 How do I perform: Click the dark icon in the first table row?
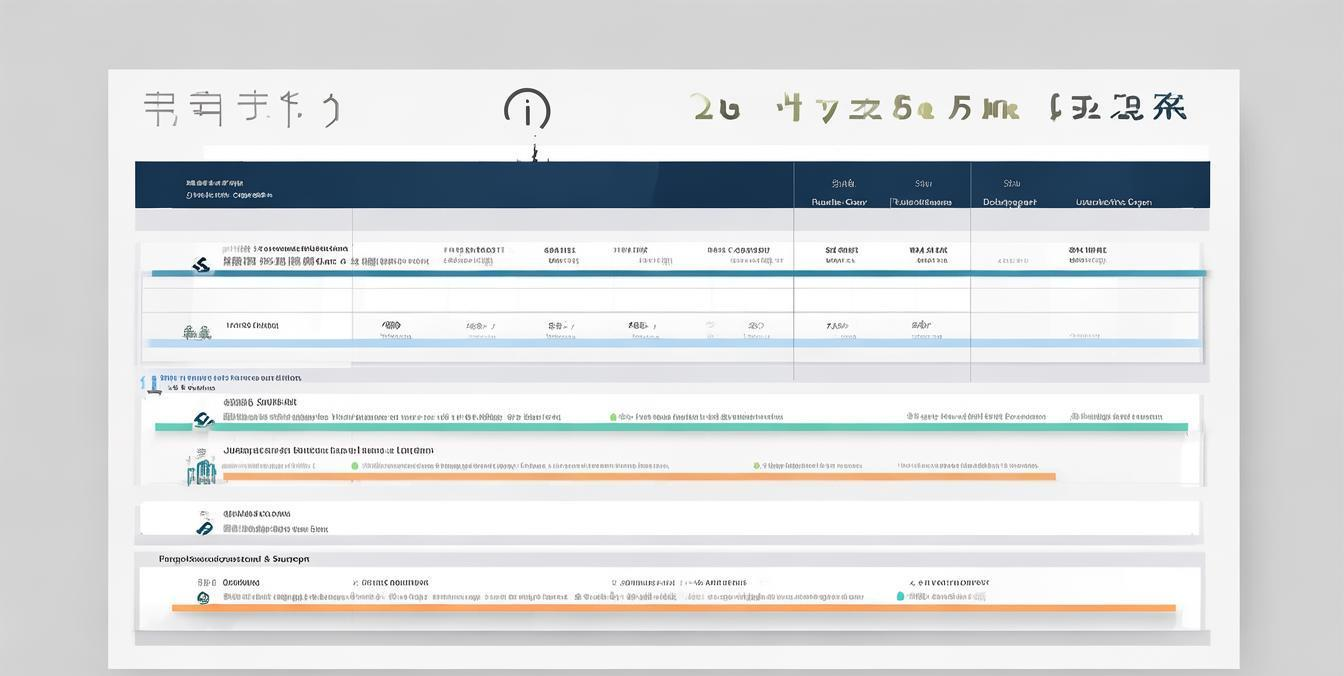click(201, 264)
